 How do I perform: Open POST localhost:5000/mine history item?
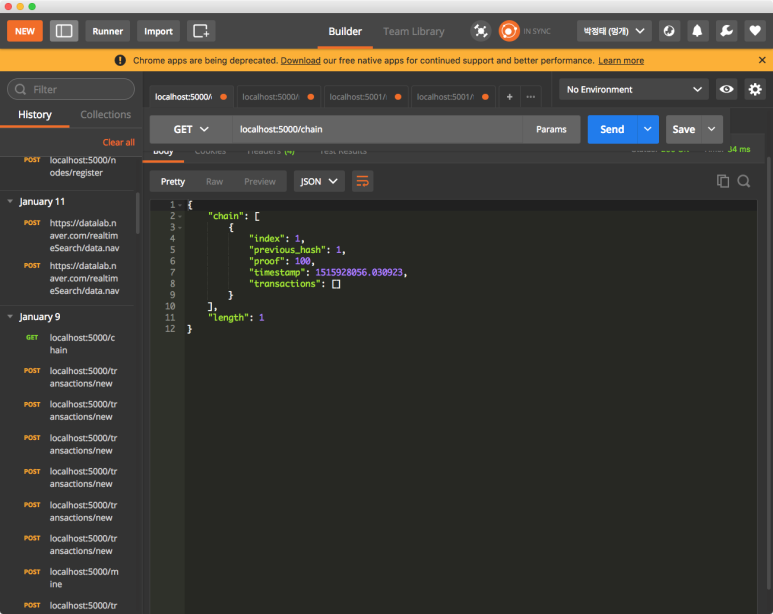click(x=69, y=578)
